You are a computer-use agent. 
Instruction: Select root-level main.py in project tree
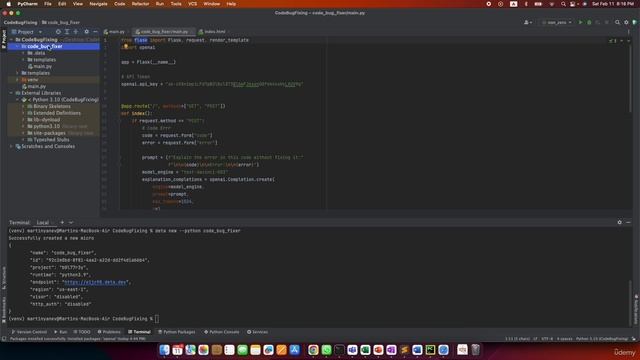tap(34, 86)
